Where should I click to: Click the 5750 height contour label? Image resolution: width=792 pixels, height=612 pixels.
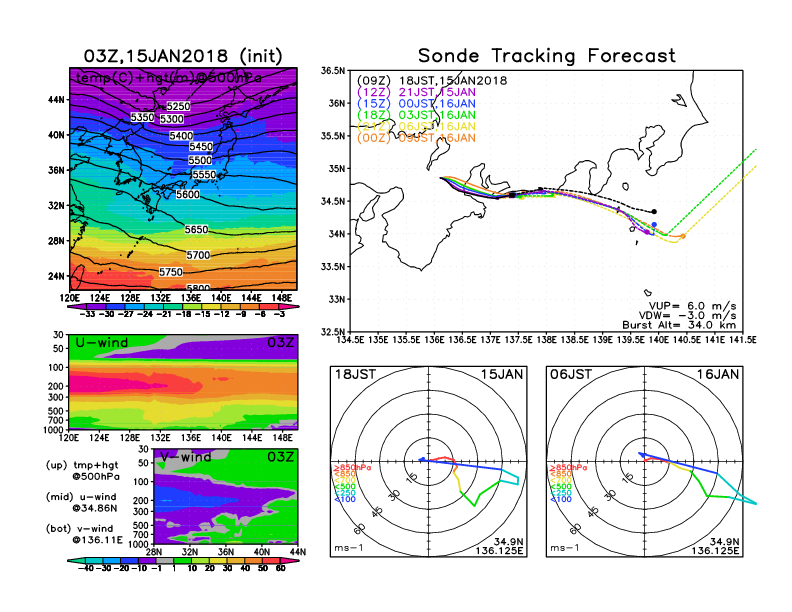coord(171,272)
